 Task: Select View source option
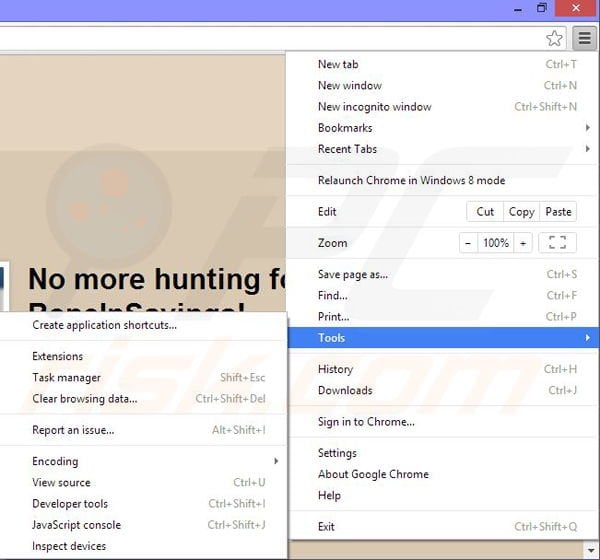point(143,483)
